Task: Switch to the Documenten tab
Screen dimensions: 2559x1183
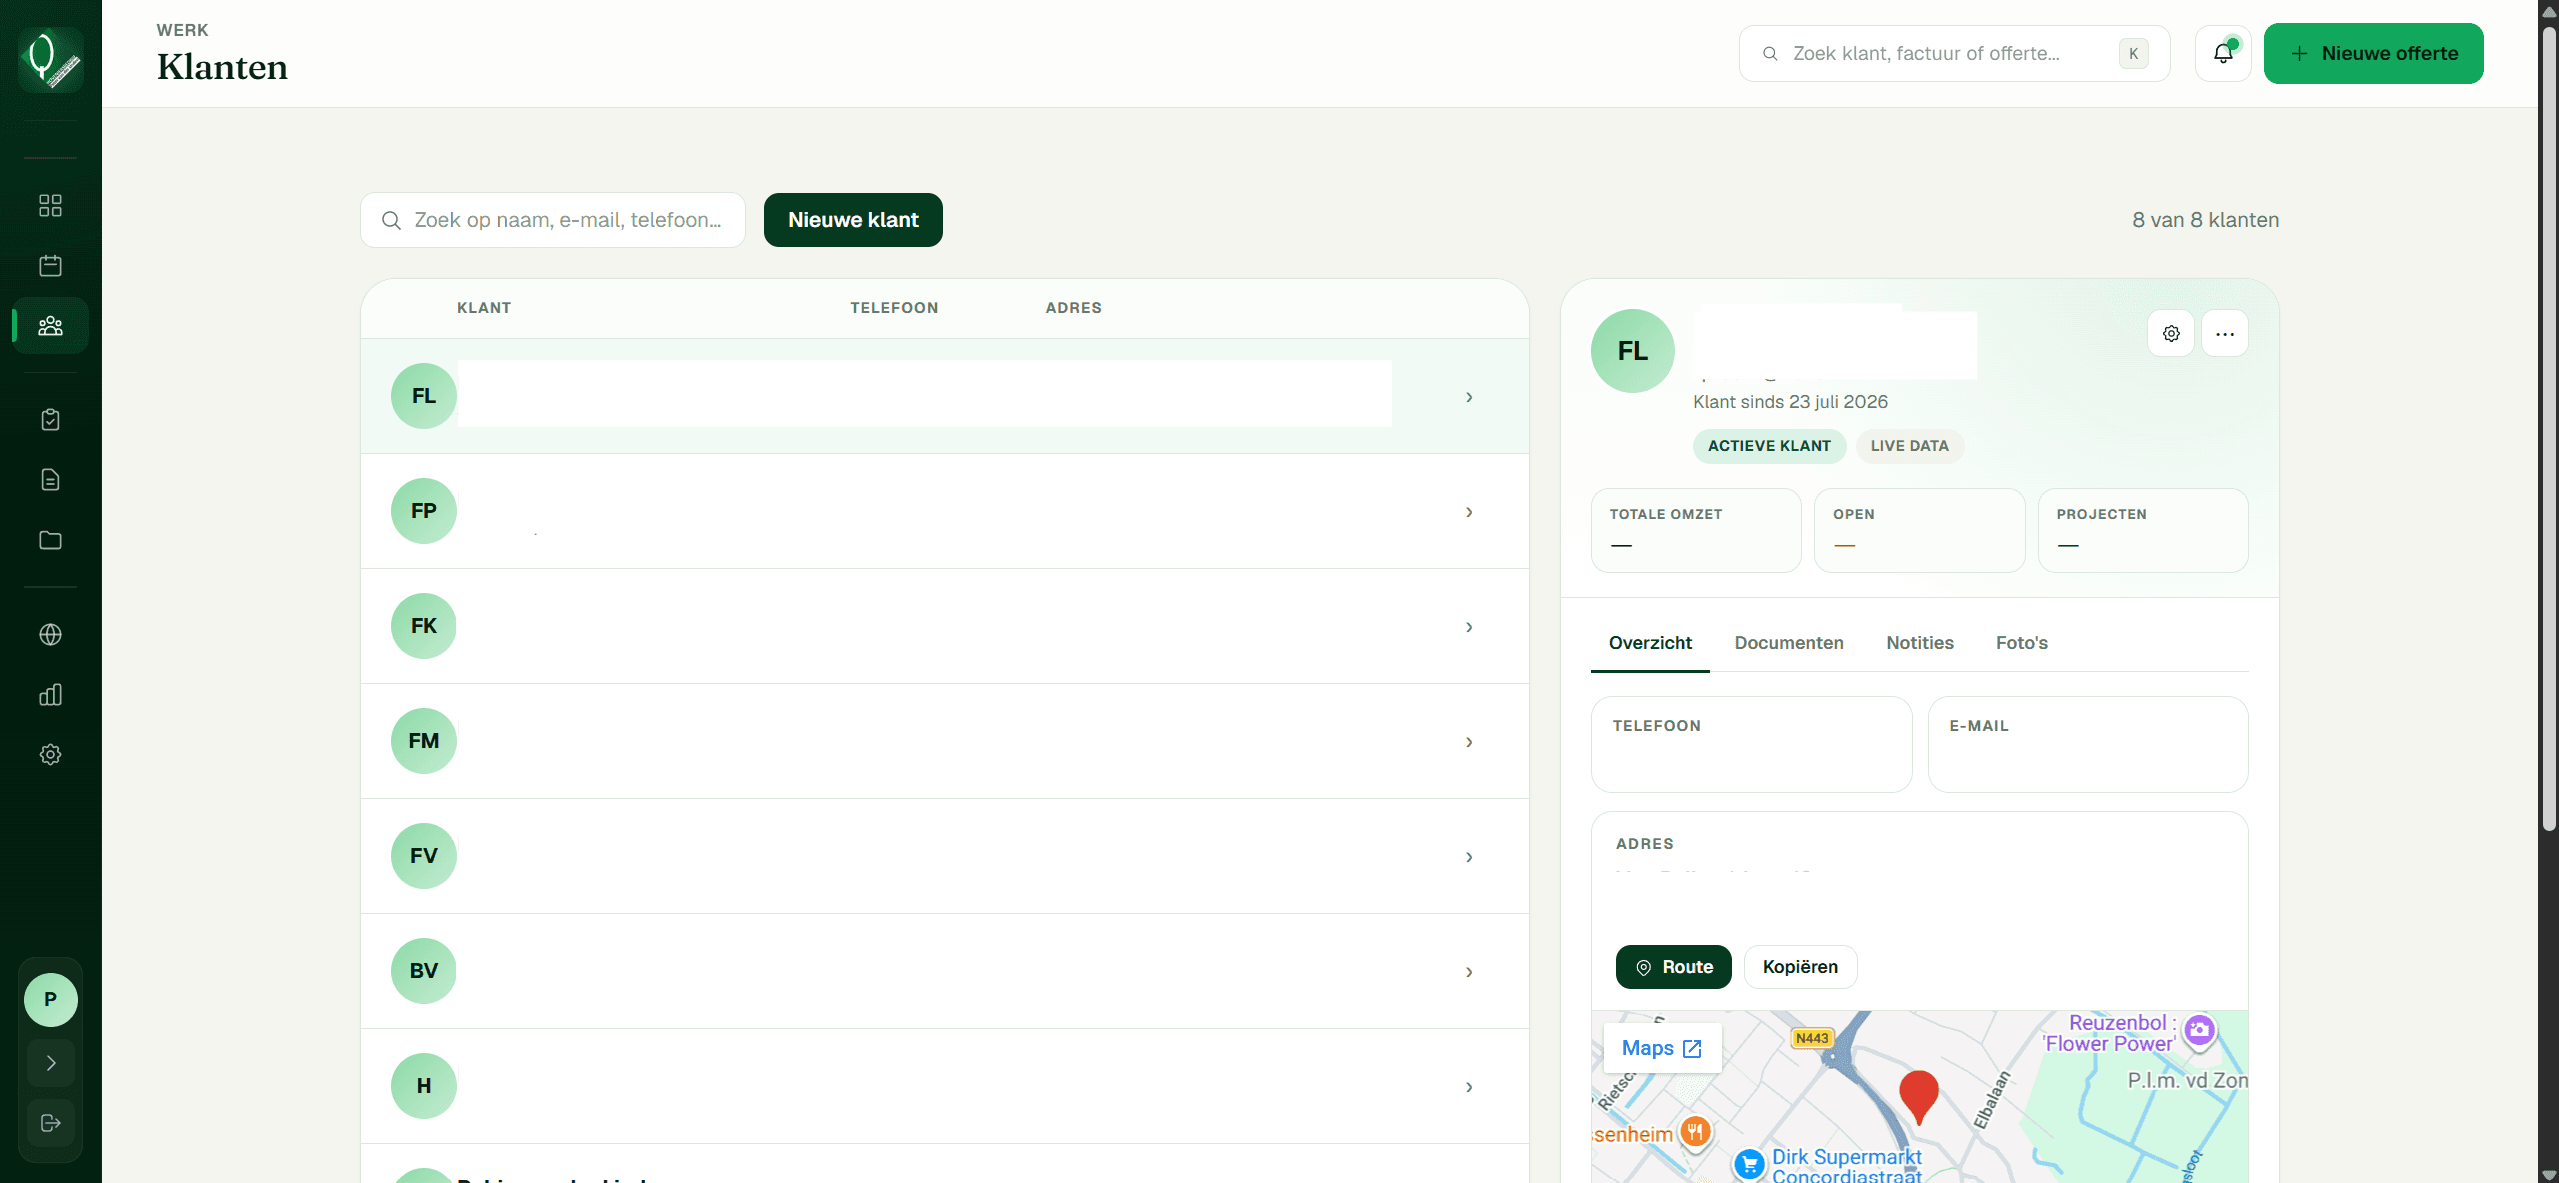Action: tap(1789, 643)
